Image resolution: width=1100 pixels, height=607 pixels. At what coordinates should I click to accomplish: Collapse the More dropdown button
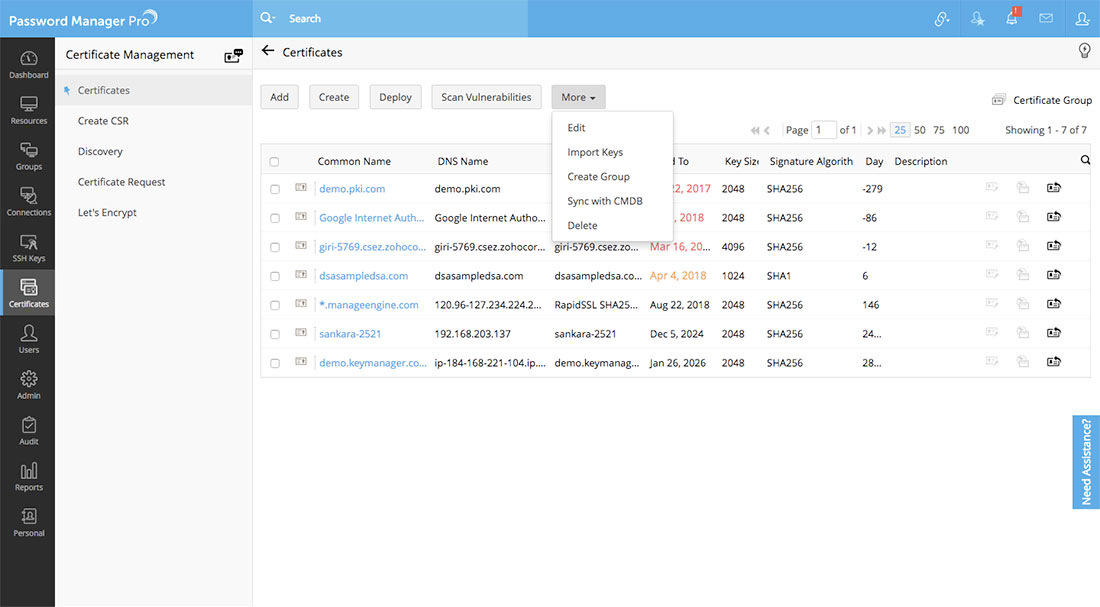[x=578, y=97]
